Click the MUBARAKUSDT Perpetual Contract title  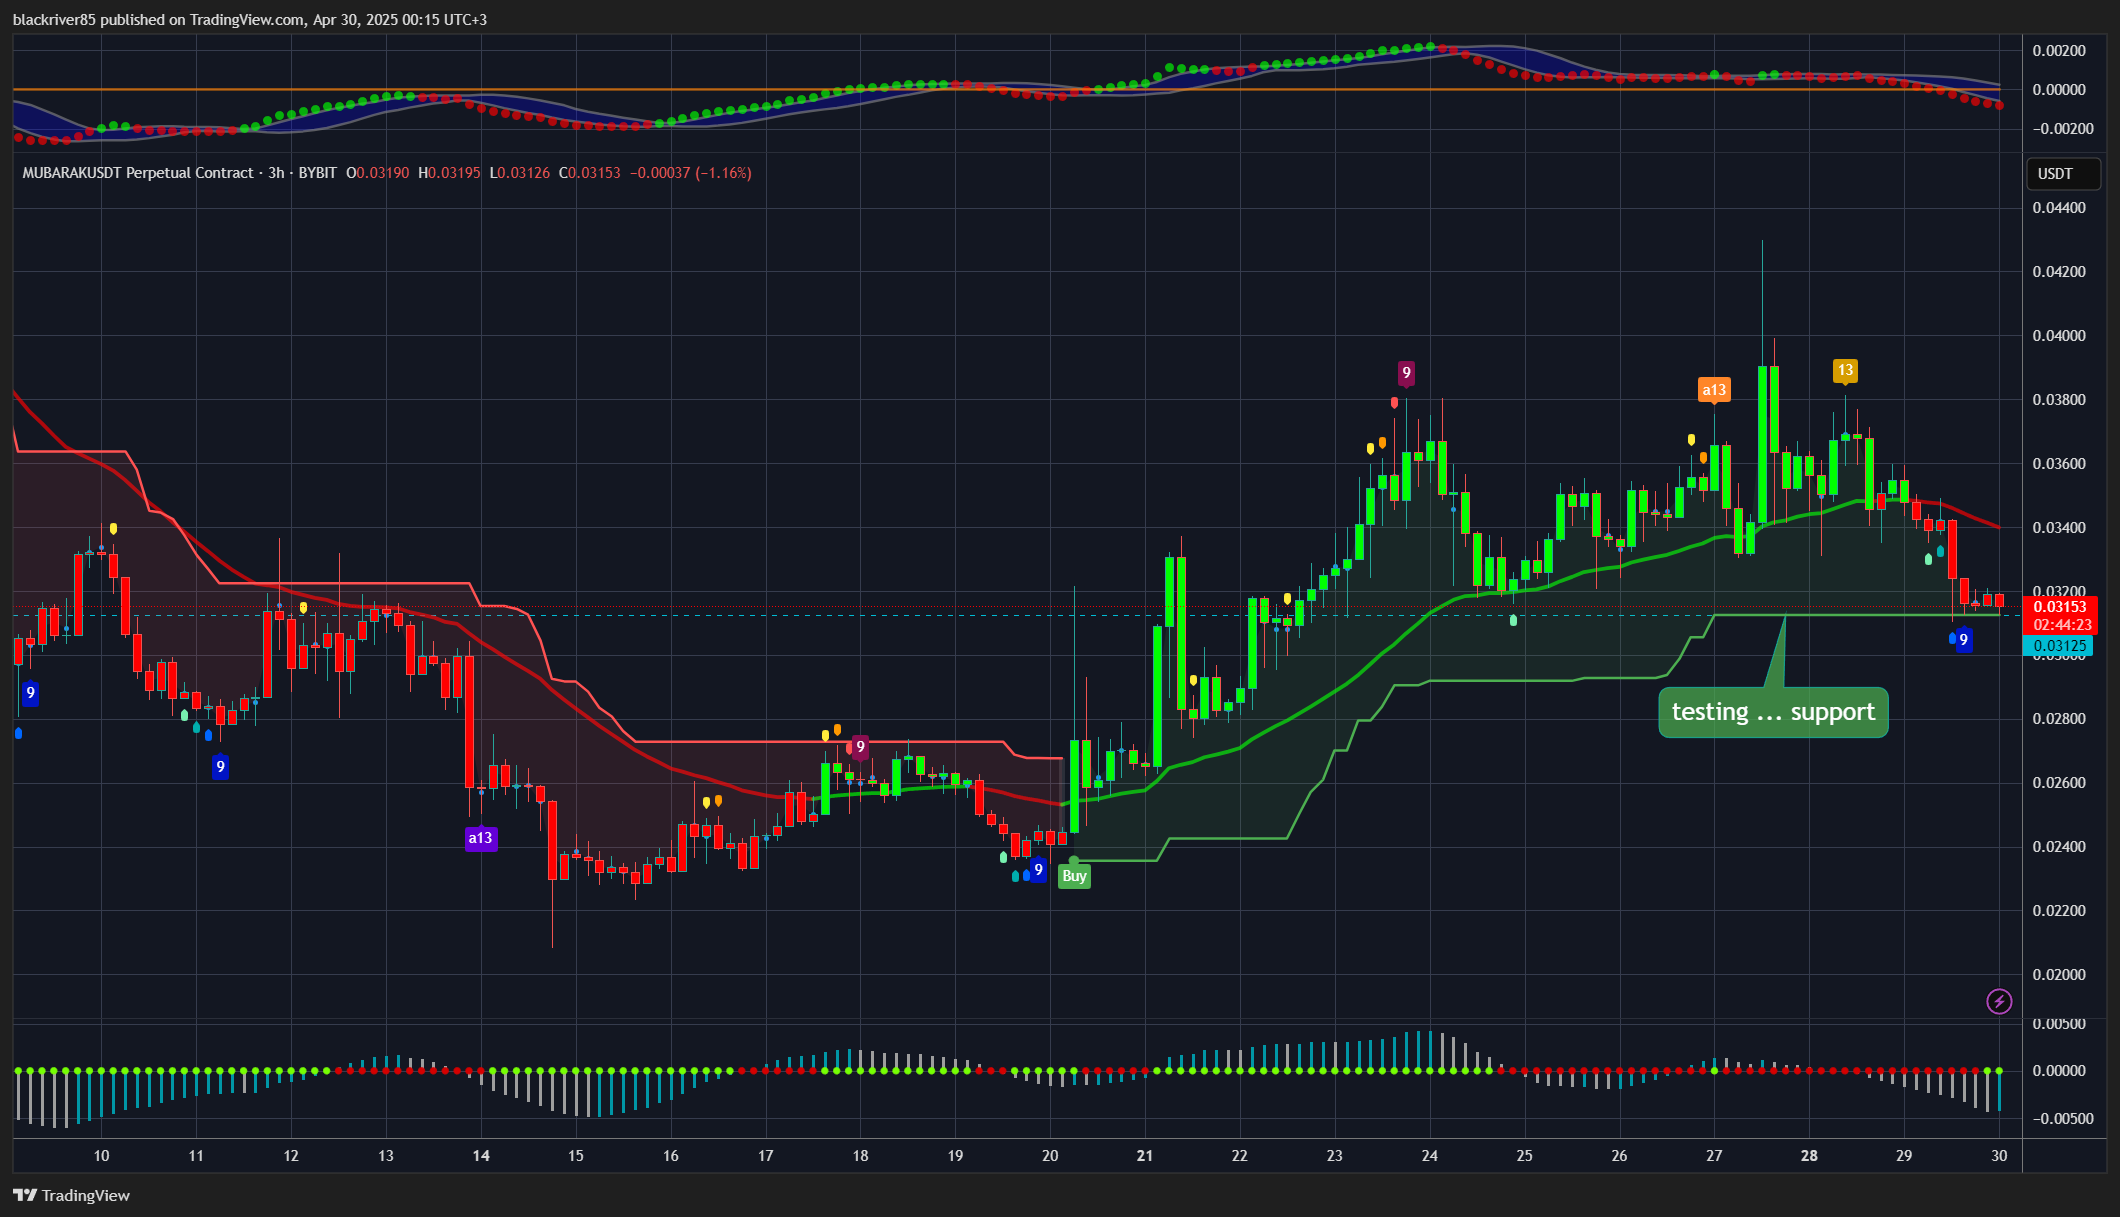(x=138, y=173)
